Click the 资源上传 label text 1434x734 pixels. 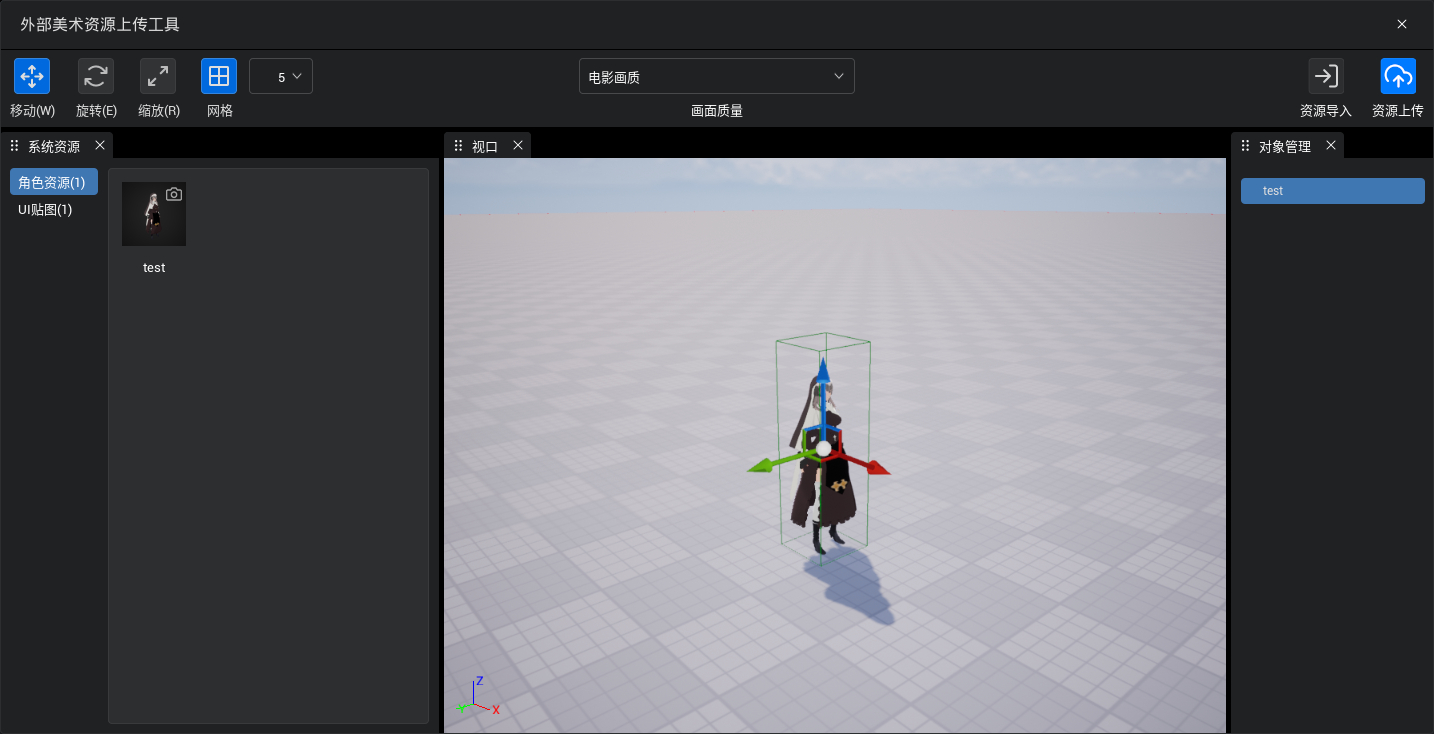click(1398, 111)
